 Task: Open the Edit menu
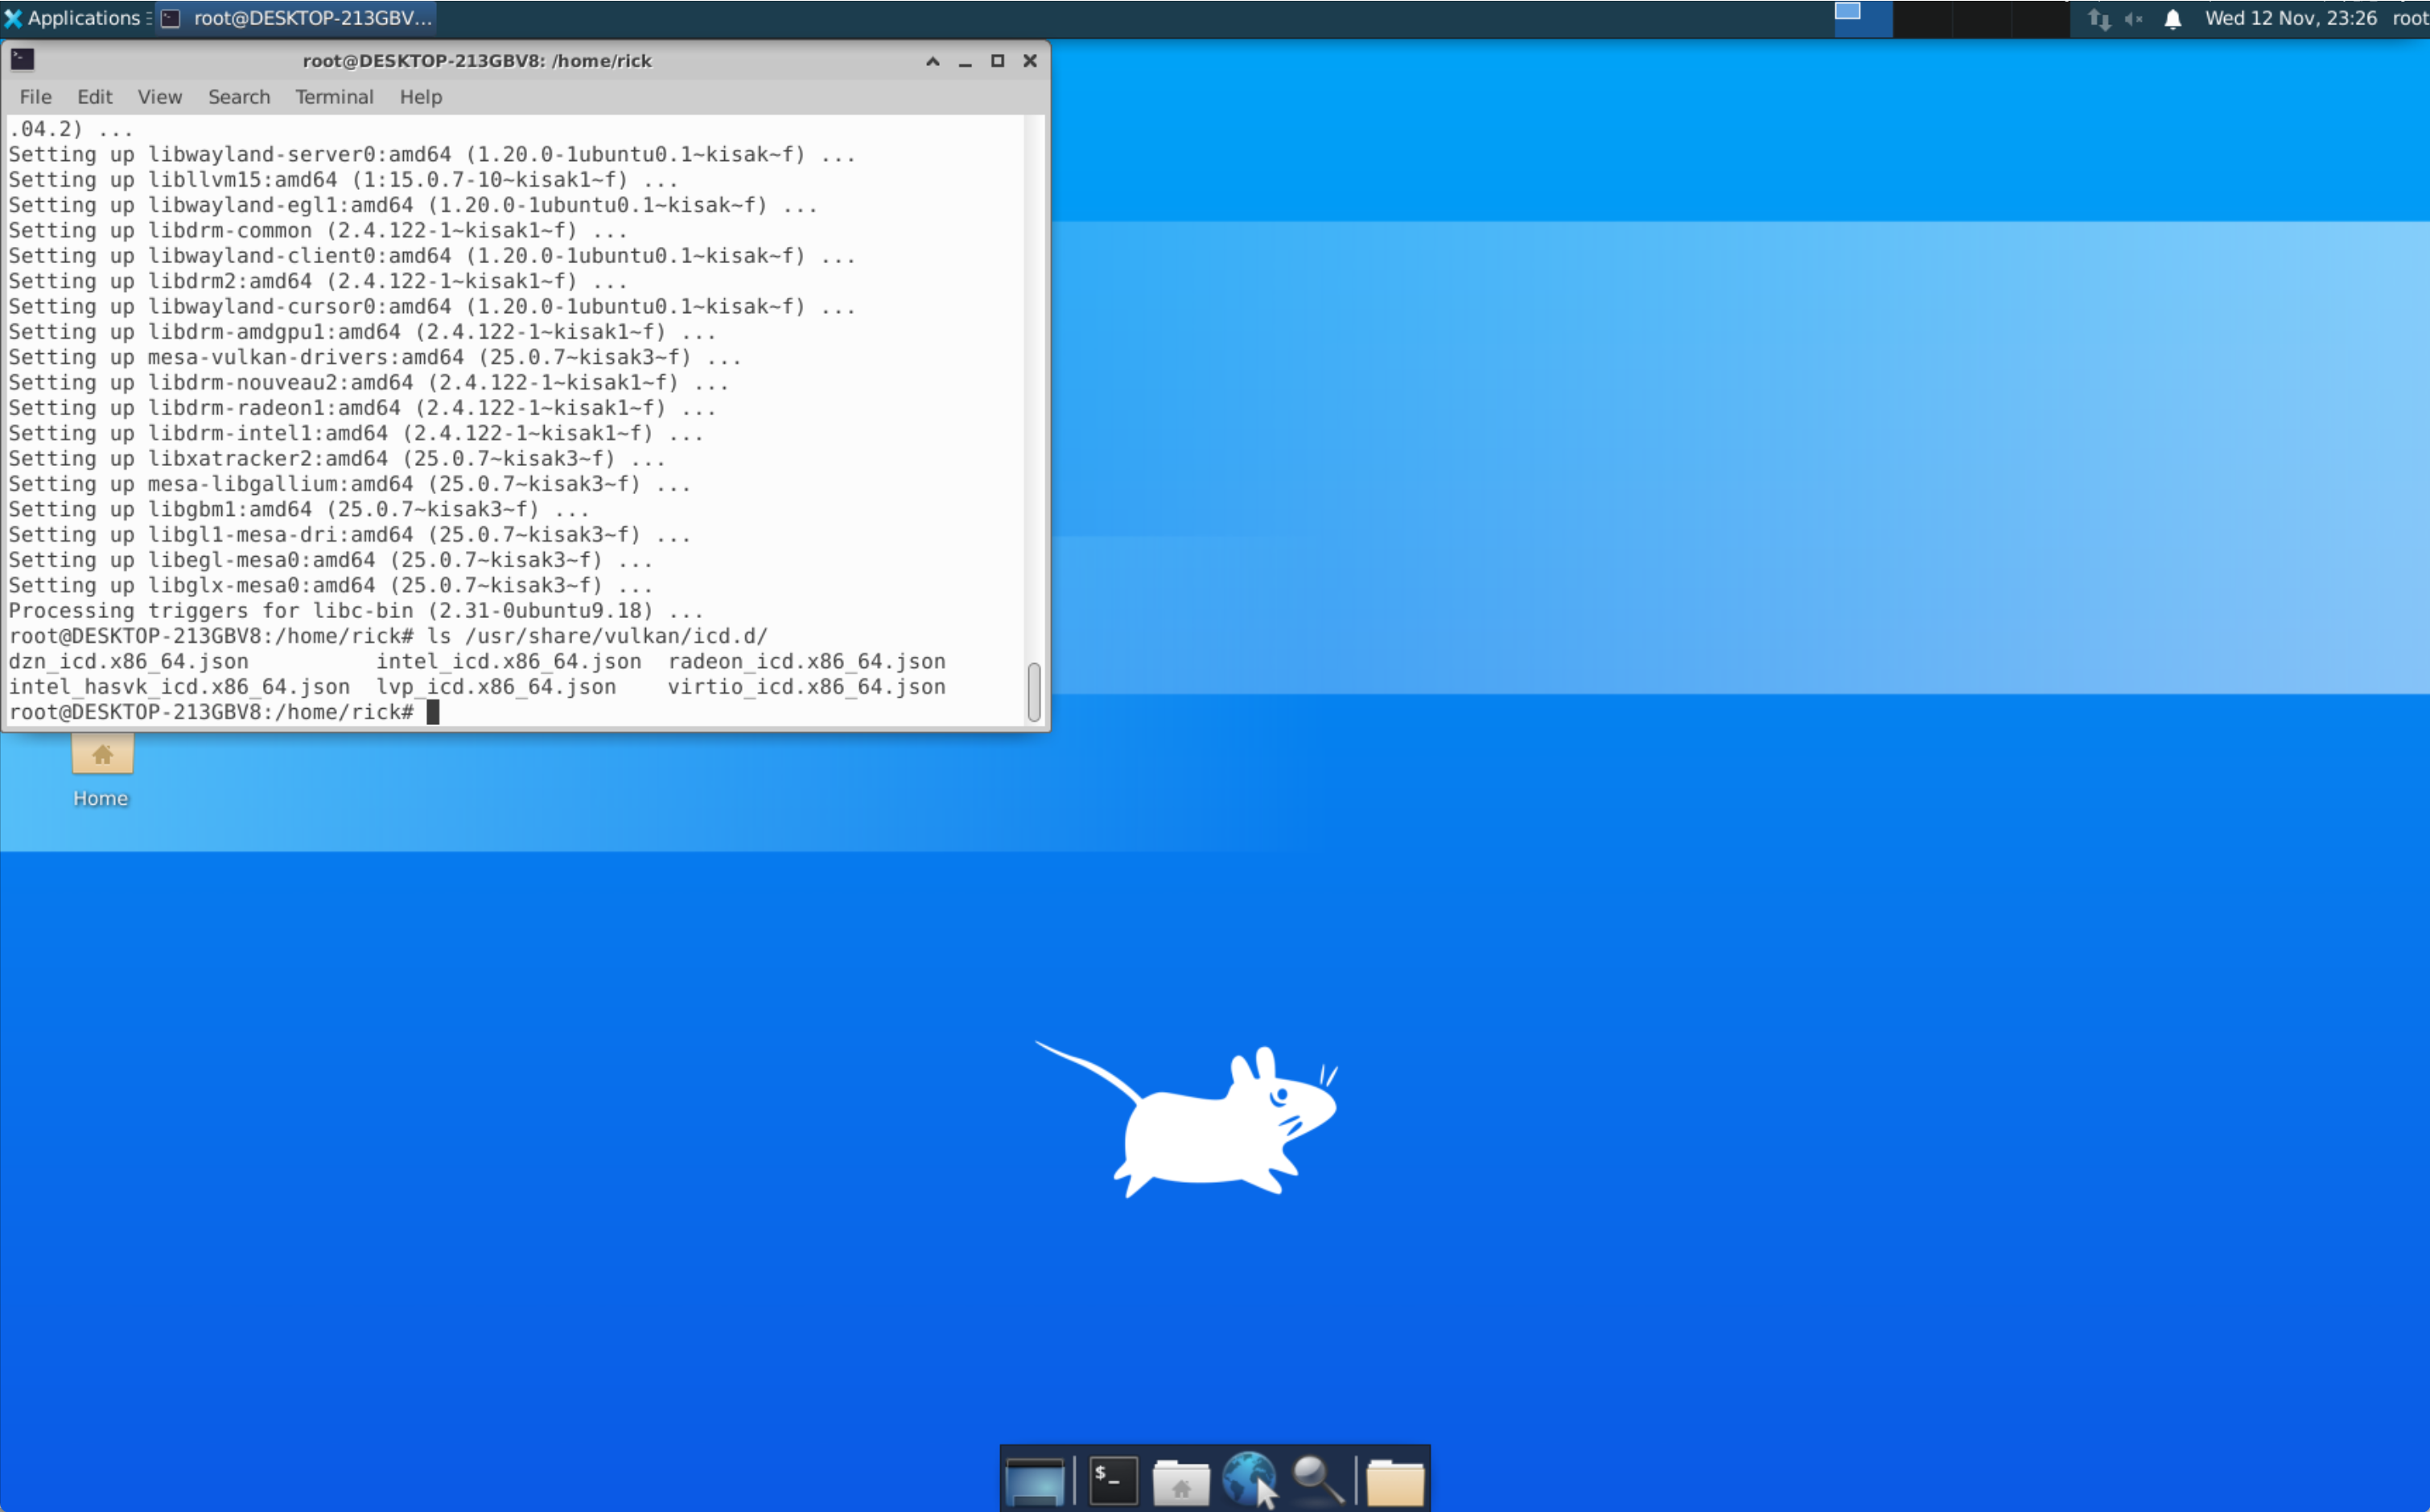pyautogui.click(x=94, y=97)
